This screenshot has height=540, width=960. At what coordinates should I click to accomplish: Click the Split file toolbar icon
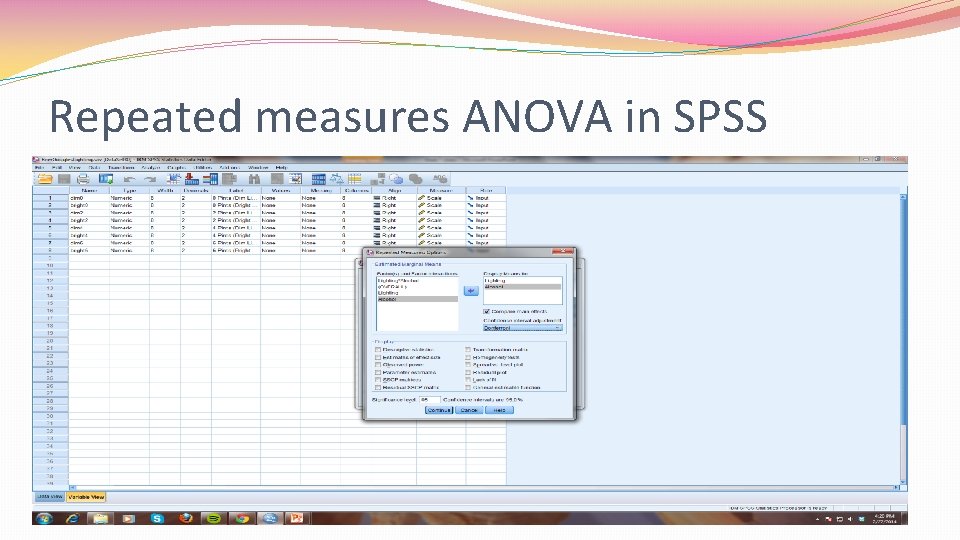click(x=318, y=179)
